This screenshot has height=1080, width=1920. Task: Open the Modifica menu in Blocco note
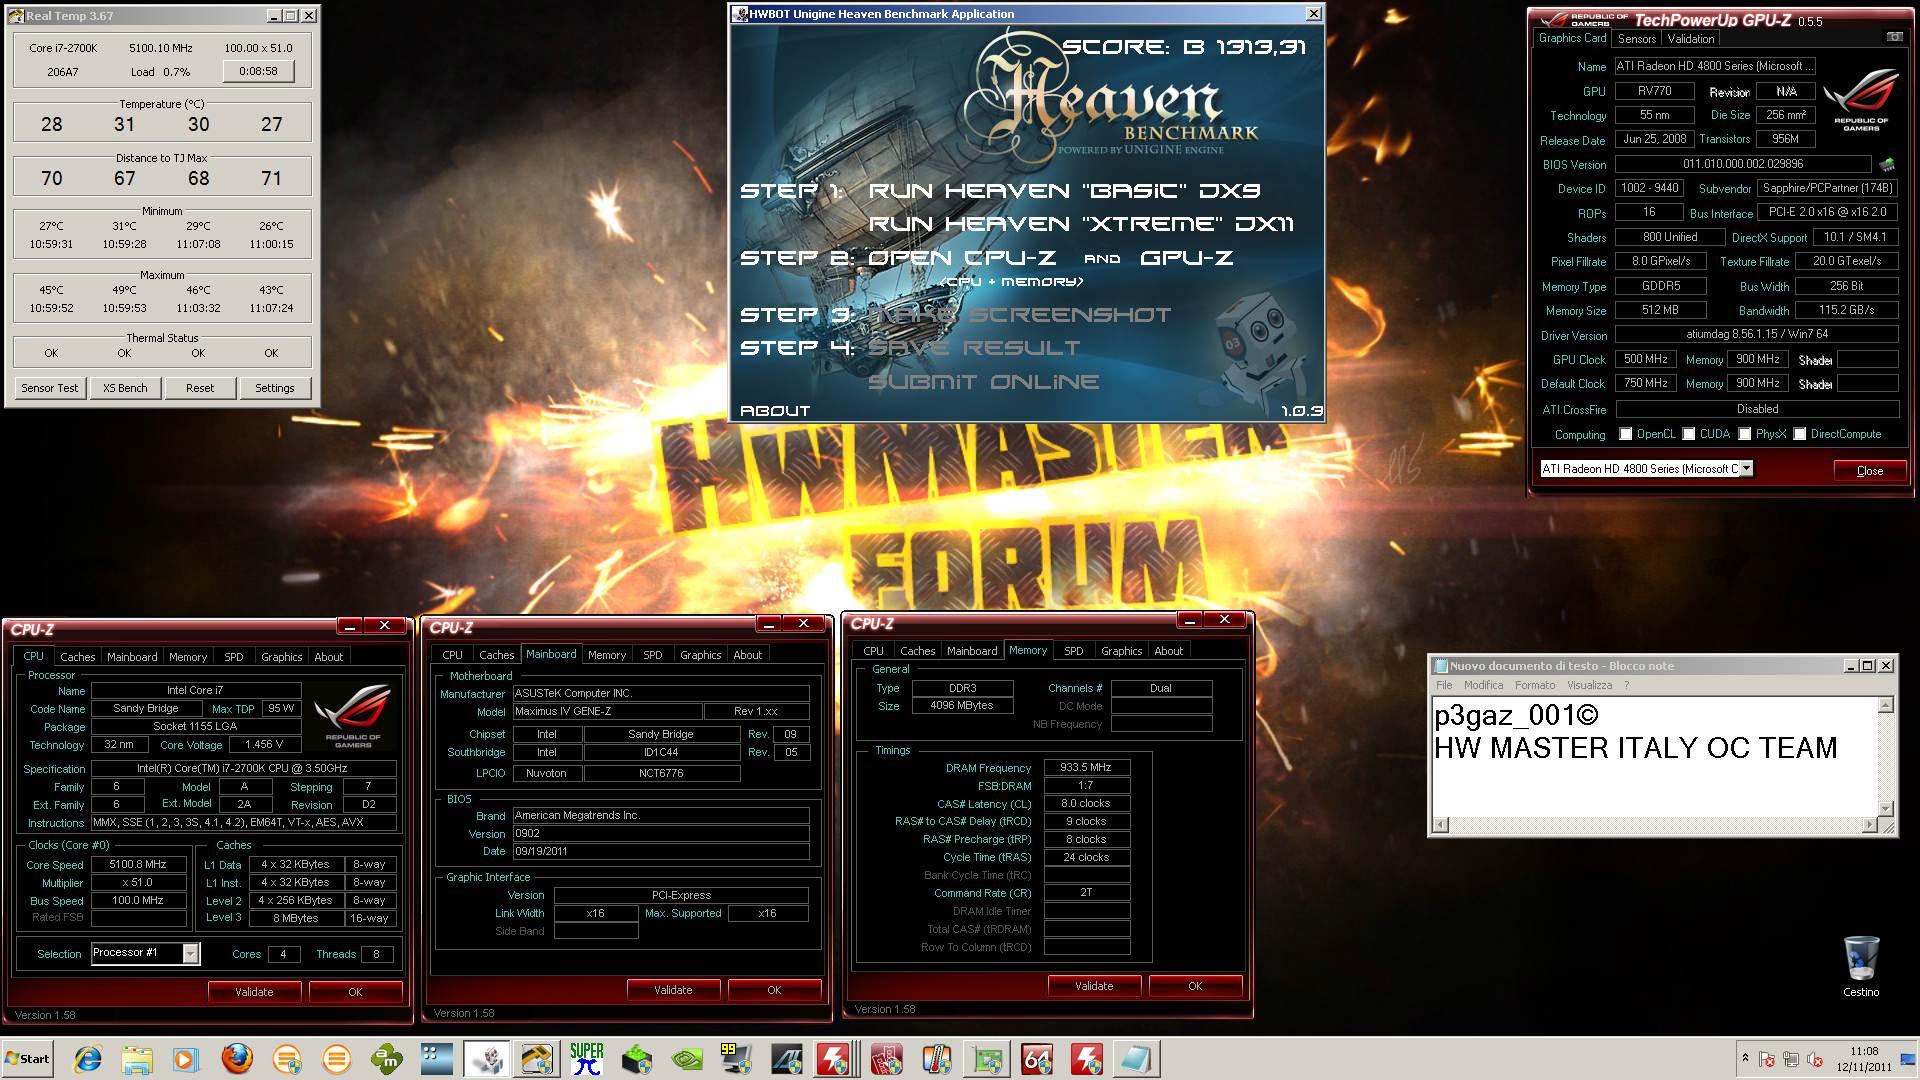(1483, 686)
